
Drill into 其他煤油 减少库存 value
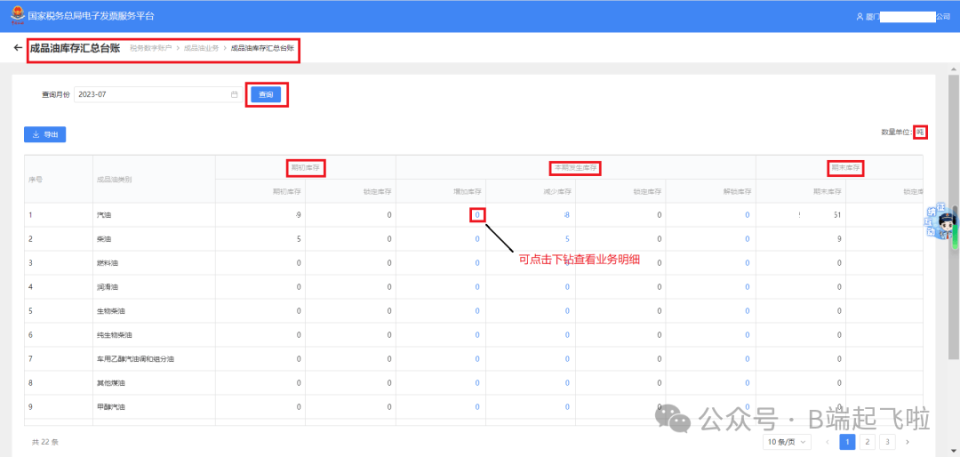click(568, 383)
